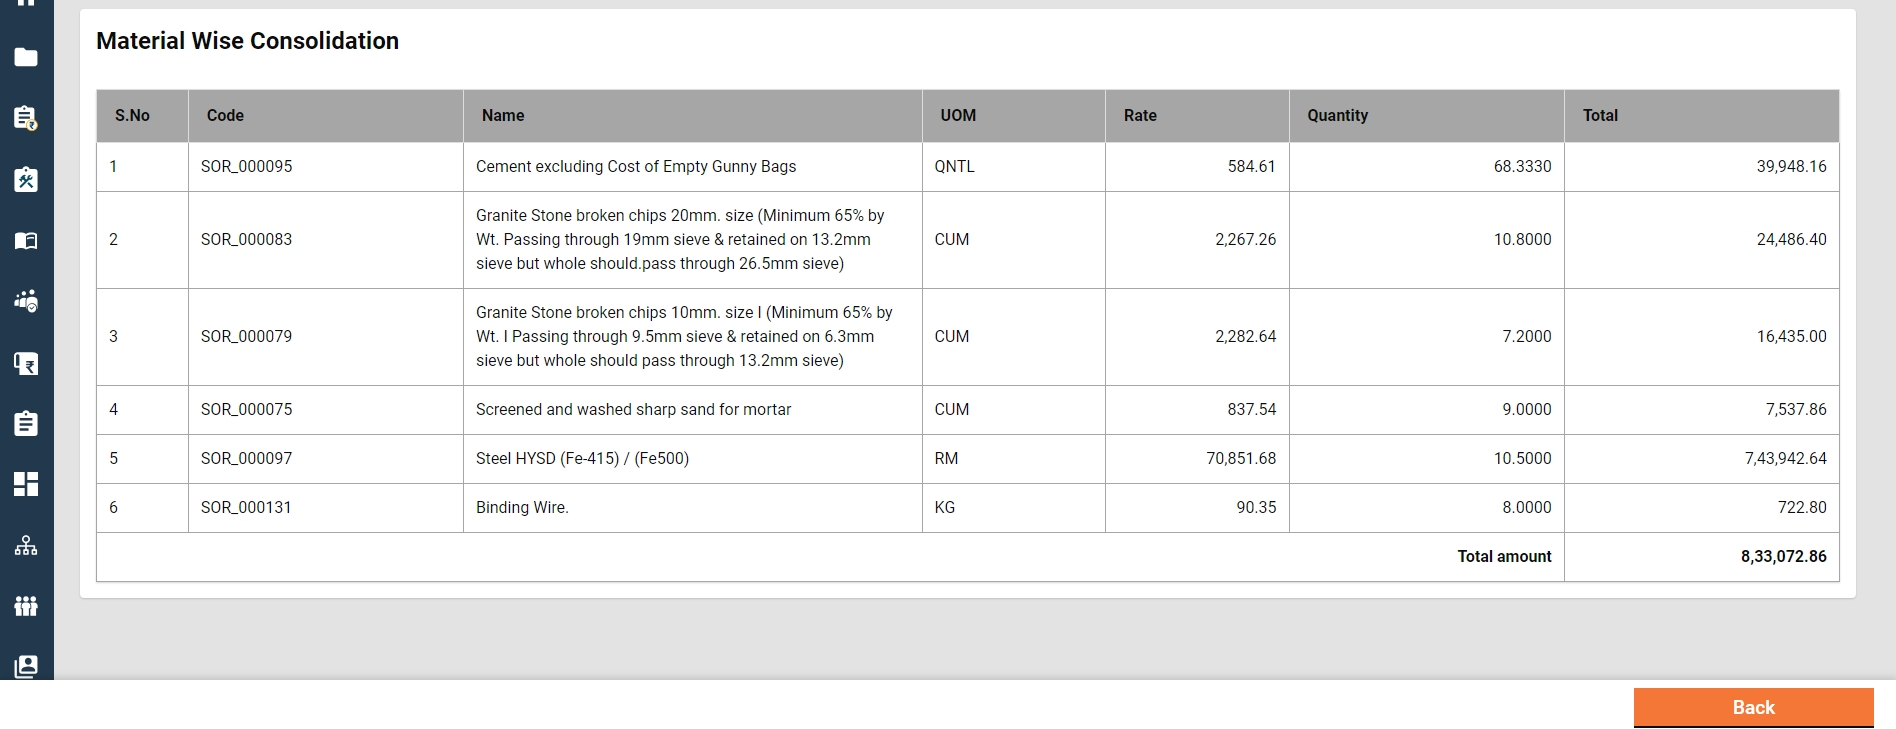Select the people with checkmark icon
1896x729 pixels.
[x=26, y=301]
